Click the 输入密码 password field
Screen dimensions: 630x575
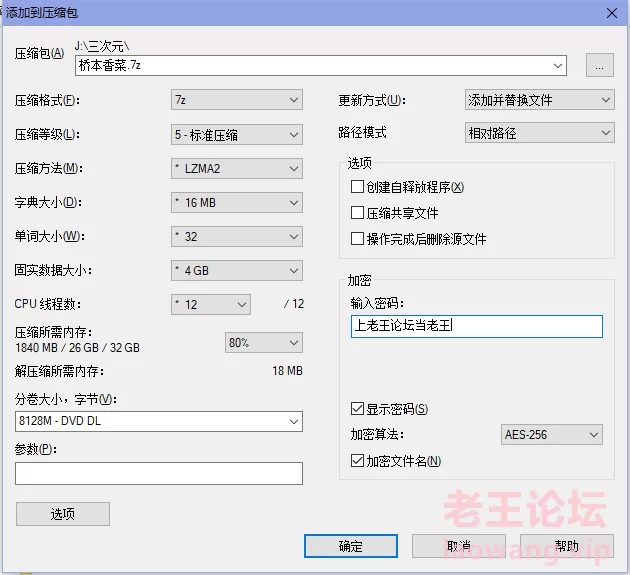477,326
